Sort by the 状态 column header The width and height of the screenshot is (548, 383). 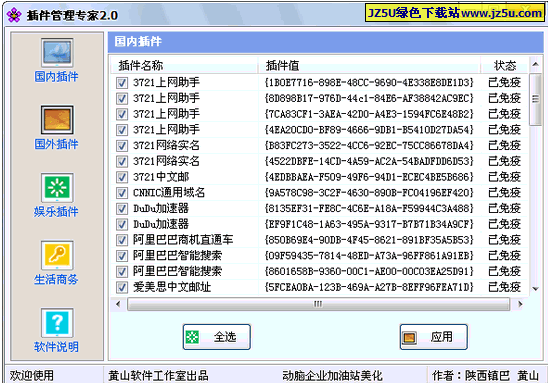[x=505, y=65]
